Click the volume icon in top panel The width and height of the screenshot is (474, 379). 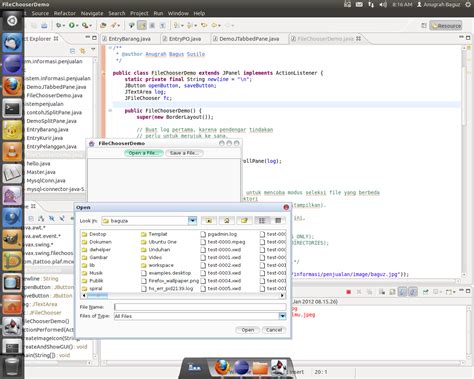pyautogui.click(x=383, y=4)
